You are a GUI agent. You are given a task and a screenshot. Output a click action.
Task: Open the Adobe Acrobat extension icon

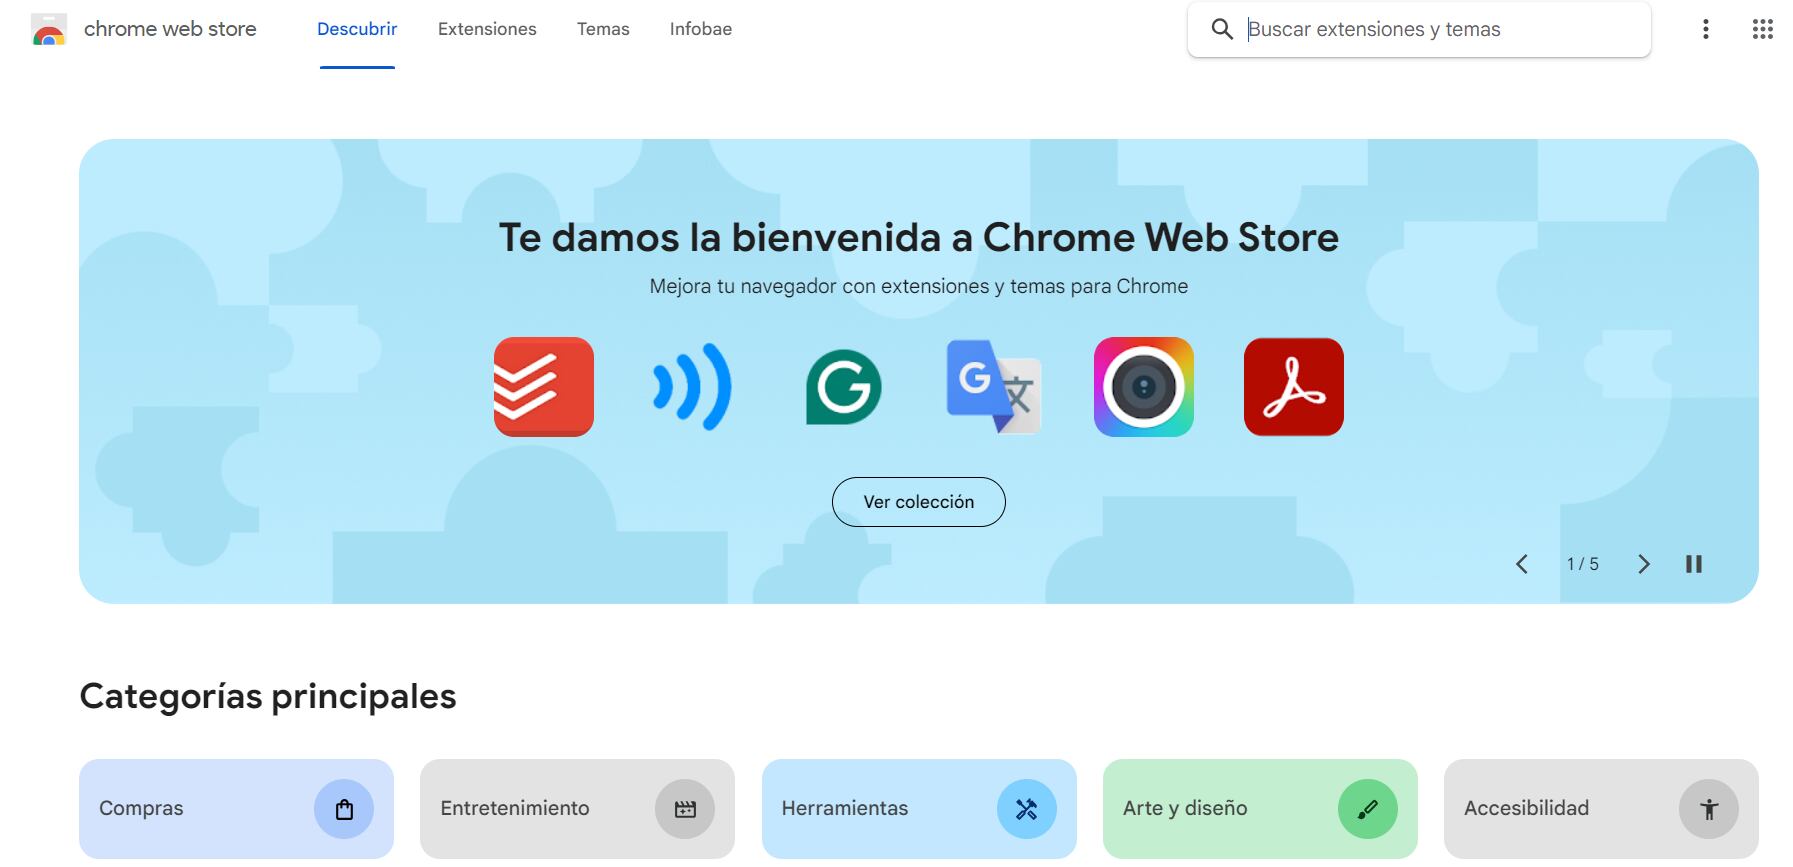[1293, 387]
